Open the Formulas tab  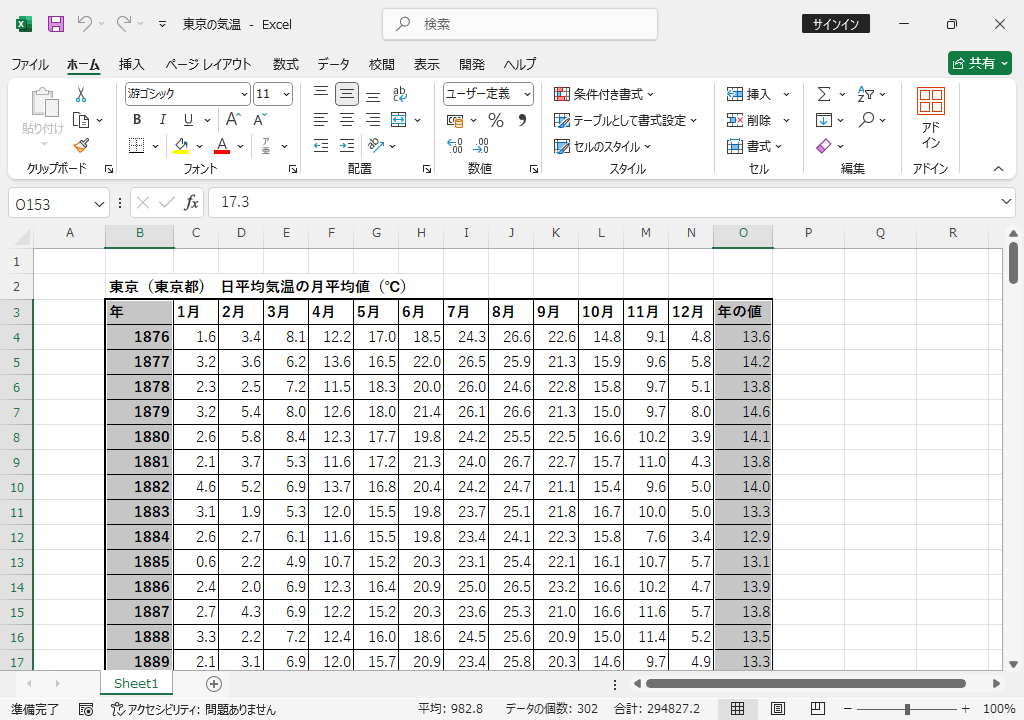(285, 64)
